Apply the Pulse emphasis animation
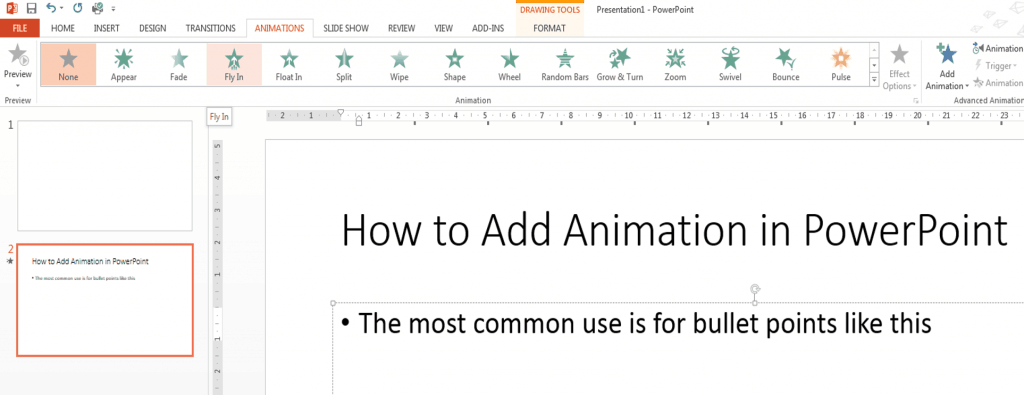 (841, 64)
